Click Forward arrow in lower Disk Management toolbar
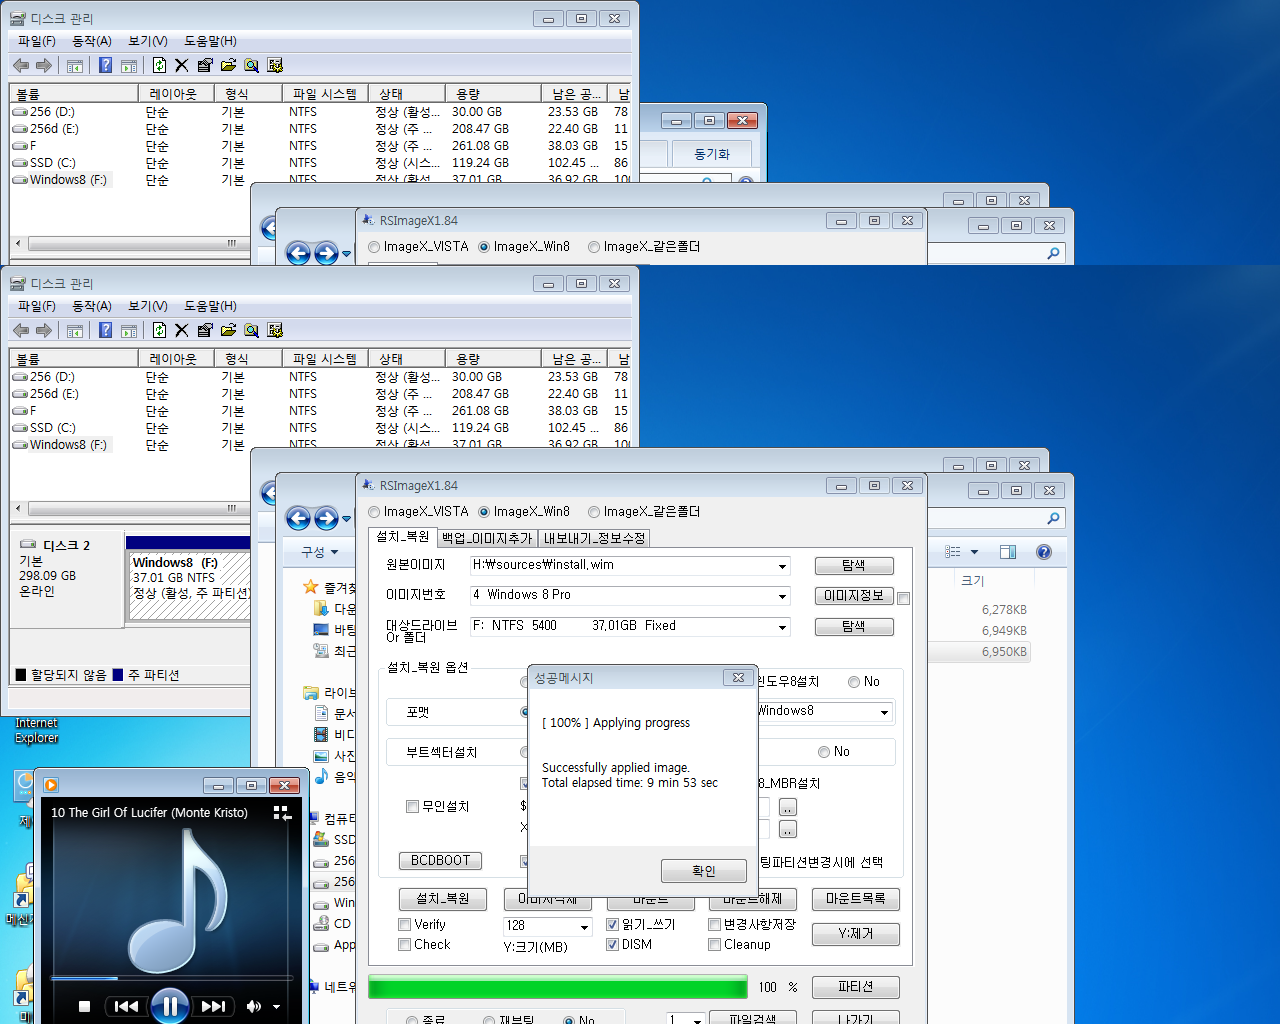The image size is (1280, 1024). click(44, 330)
